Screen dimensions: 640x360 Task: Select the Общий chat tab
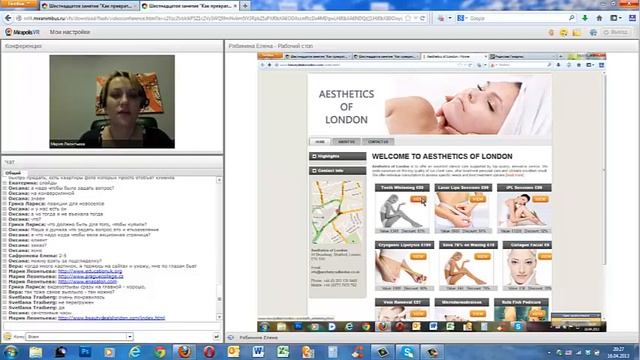point(13,173)
